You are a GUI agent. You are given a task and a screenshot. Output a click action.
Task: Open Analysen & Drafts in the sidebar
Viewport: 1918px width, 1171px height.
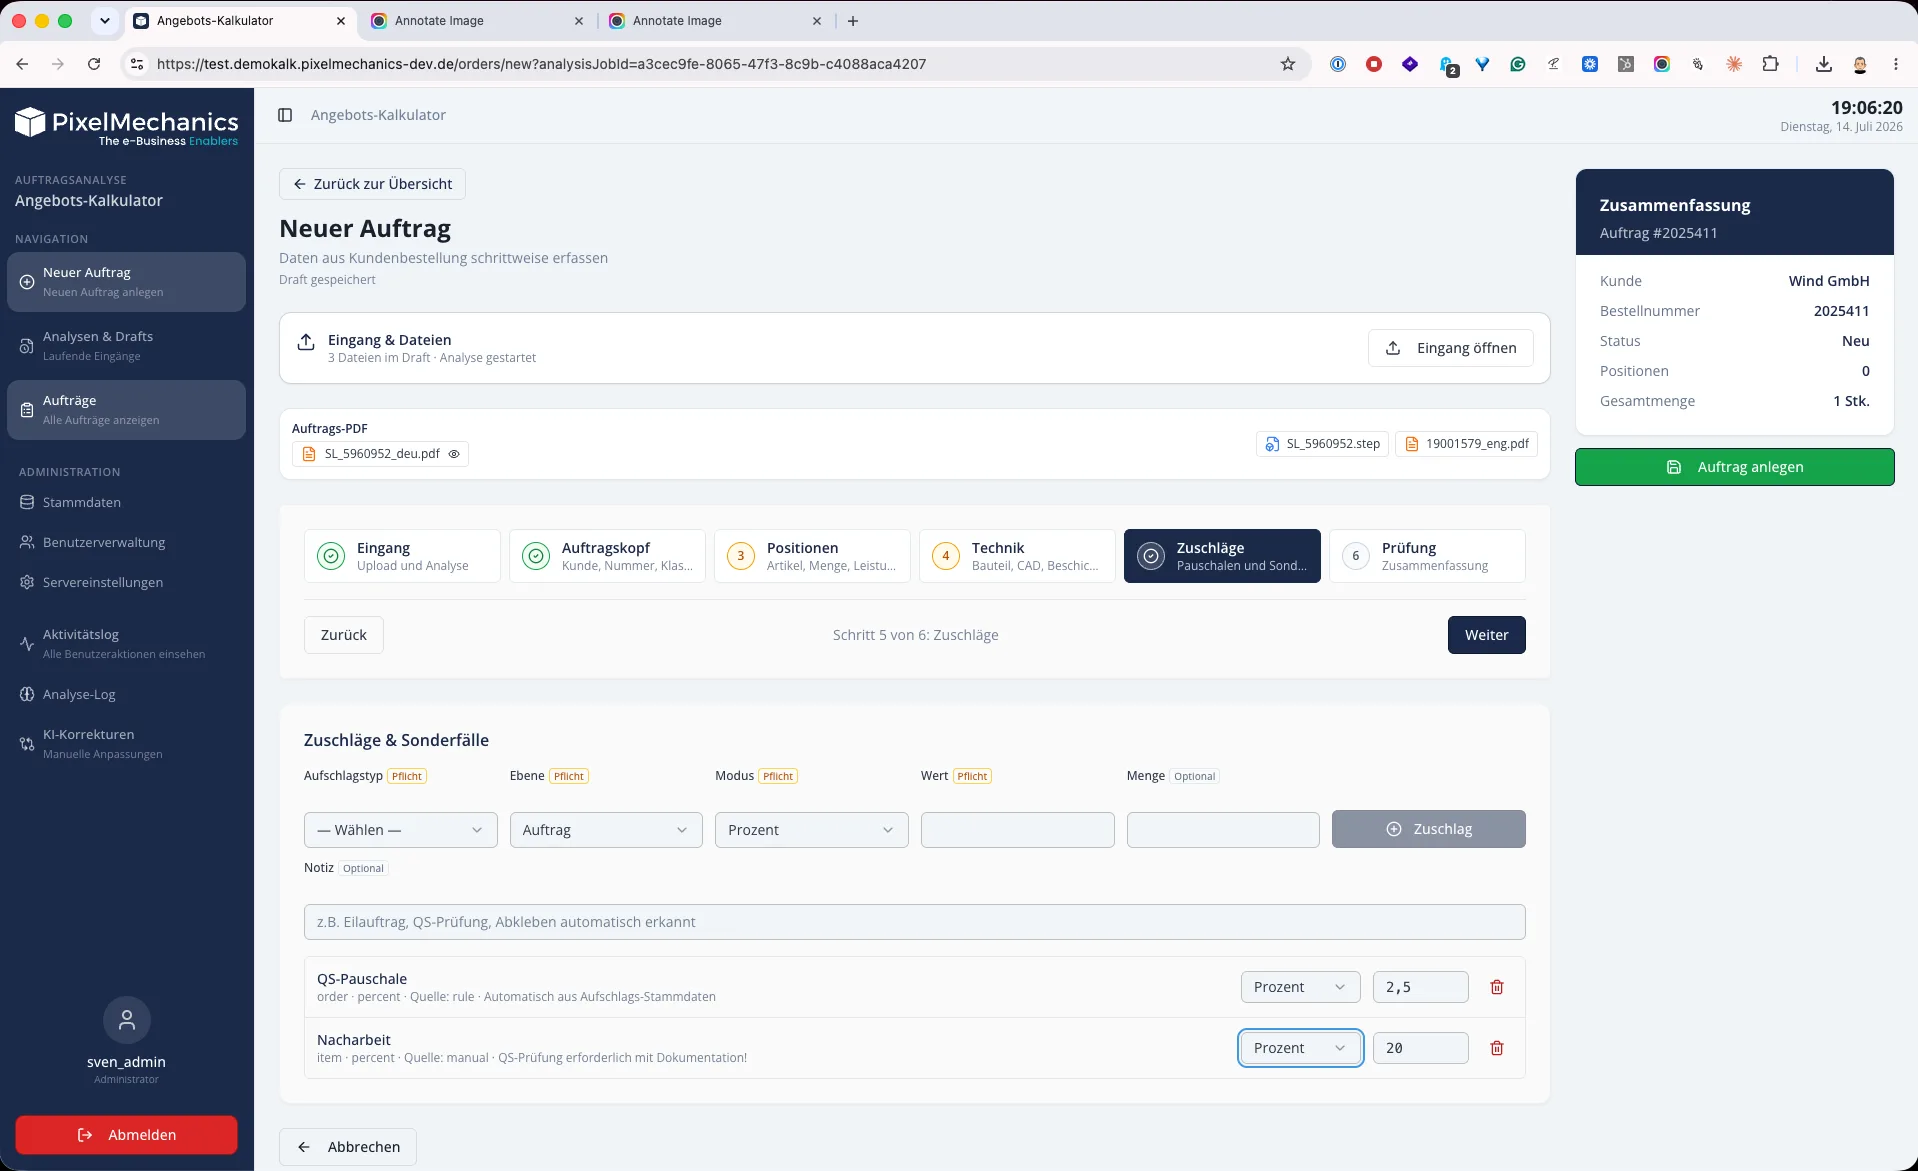(x=127, y=346)
